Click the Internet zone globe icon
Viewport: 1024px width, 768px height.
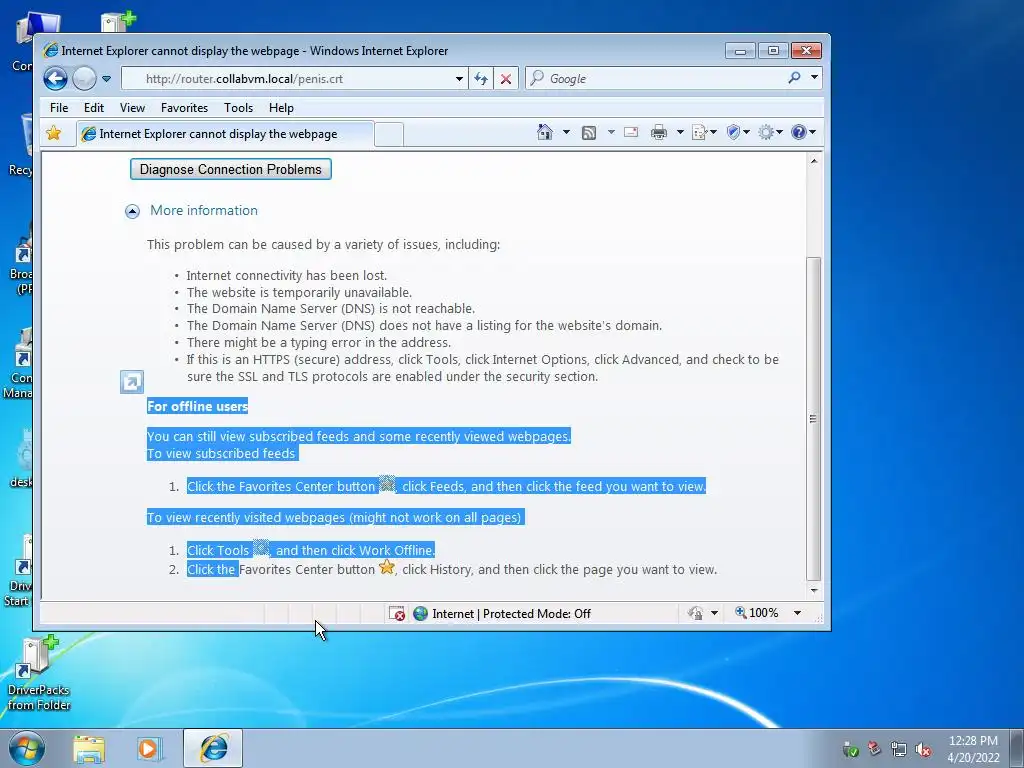point(421,613)
